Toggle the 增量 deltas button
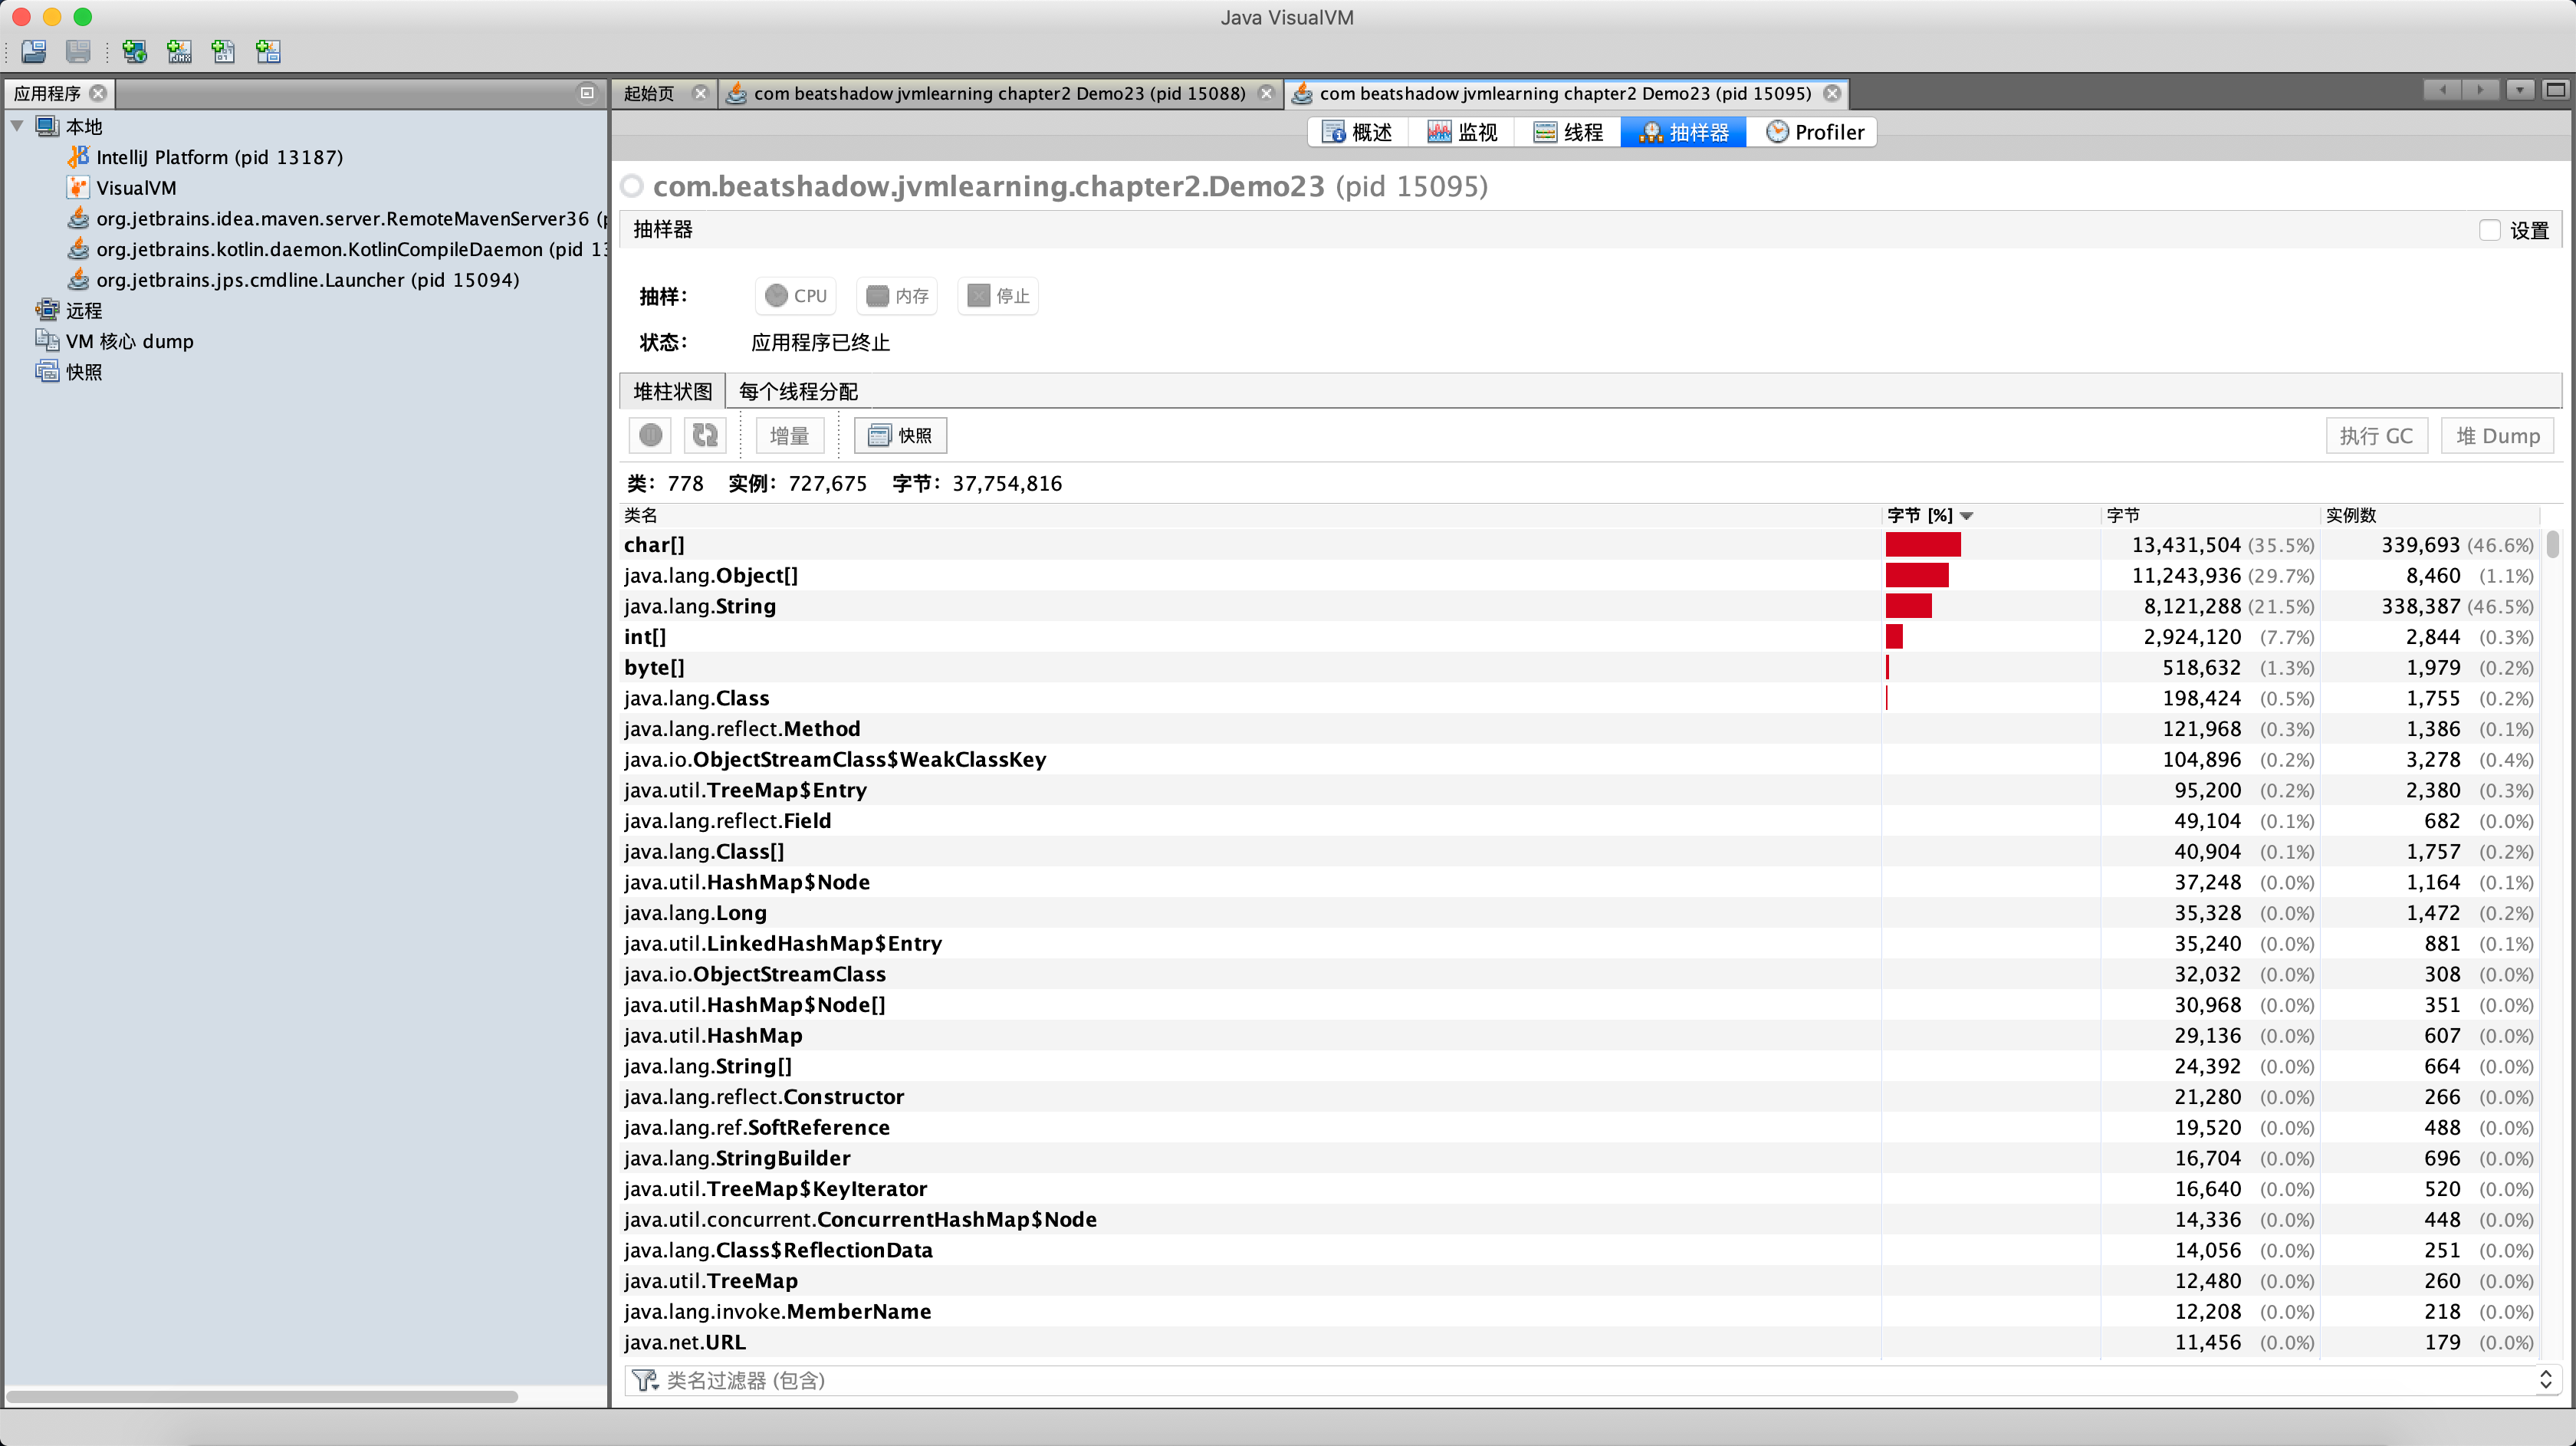The width and height of the screenshot is (2576, 1446). (789, 435)
